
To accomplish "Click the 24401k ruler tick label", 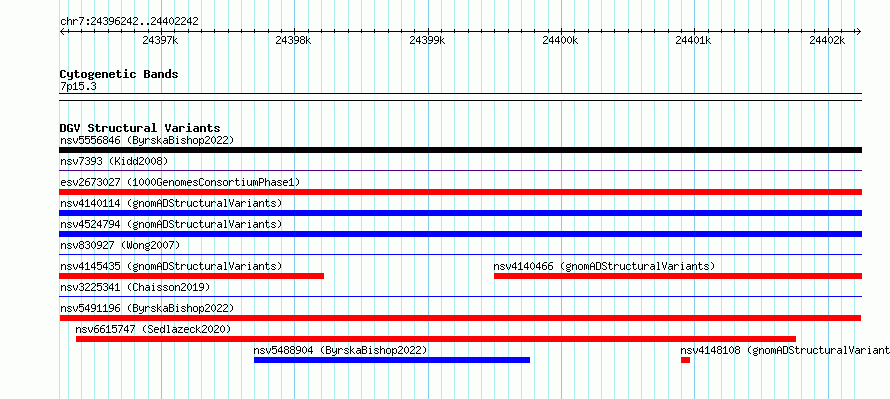I will [x=694, y=40].
